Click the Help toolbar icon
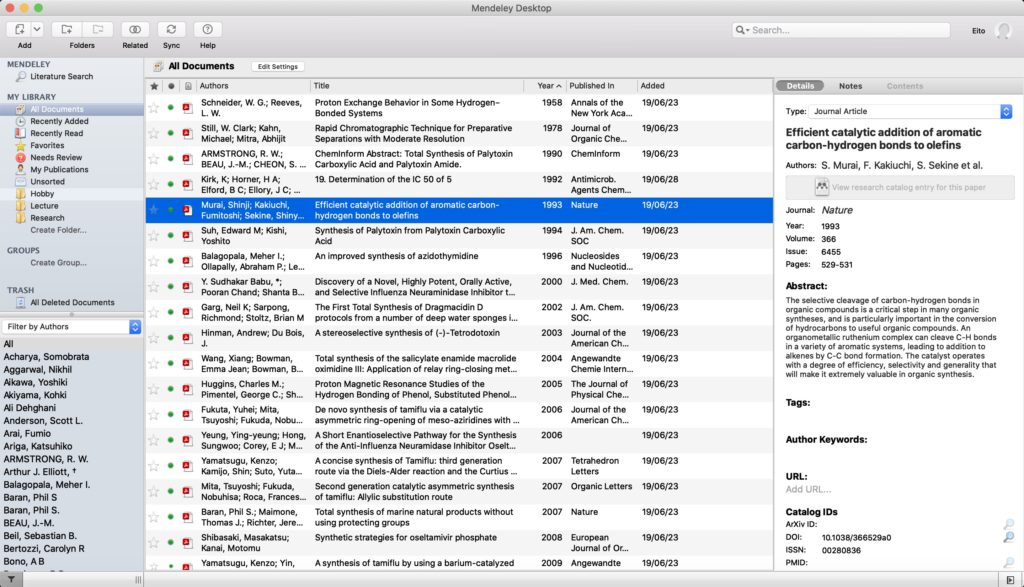The width and height of the screenshot is (1024, 587). 208,29
